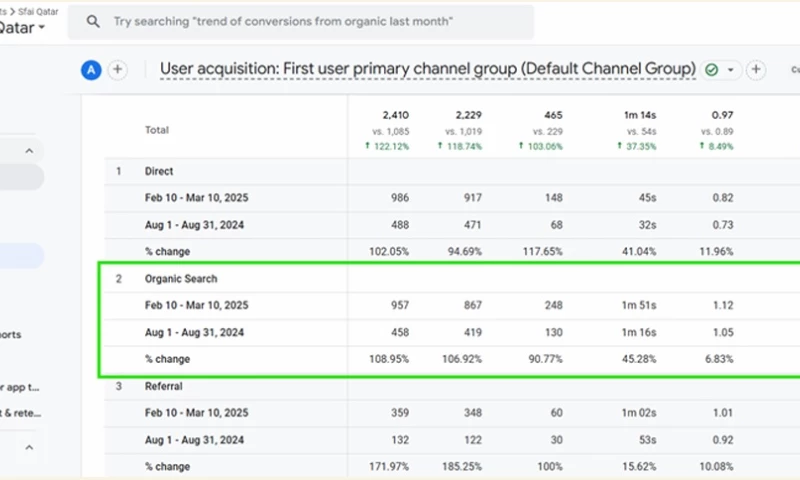Focus the search field with conversions placeholder
The image size is (800, 480).
pyautogui.click(x=301, y=22)
